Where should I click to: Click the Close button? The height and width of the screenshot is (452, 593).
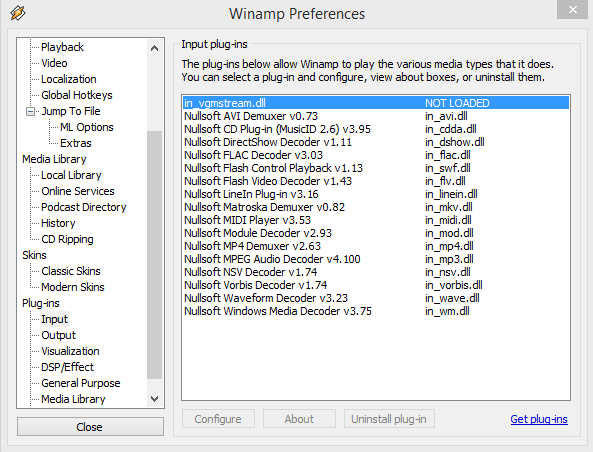tap(90, 427)
